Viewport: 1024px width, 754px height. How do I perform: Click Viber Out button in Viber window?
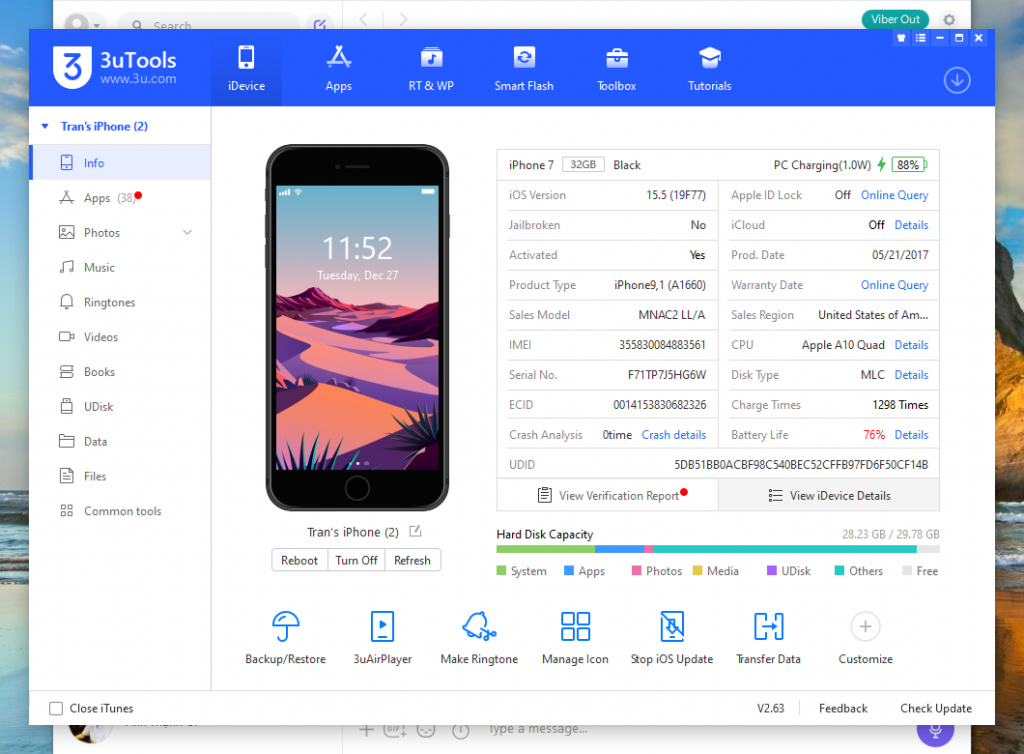pos(895,19)
